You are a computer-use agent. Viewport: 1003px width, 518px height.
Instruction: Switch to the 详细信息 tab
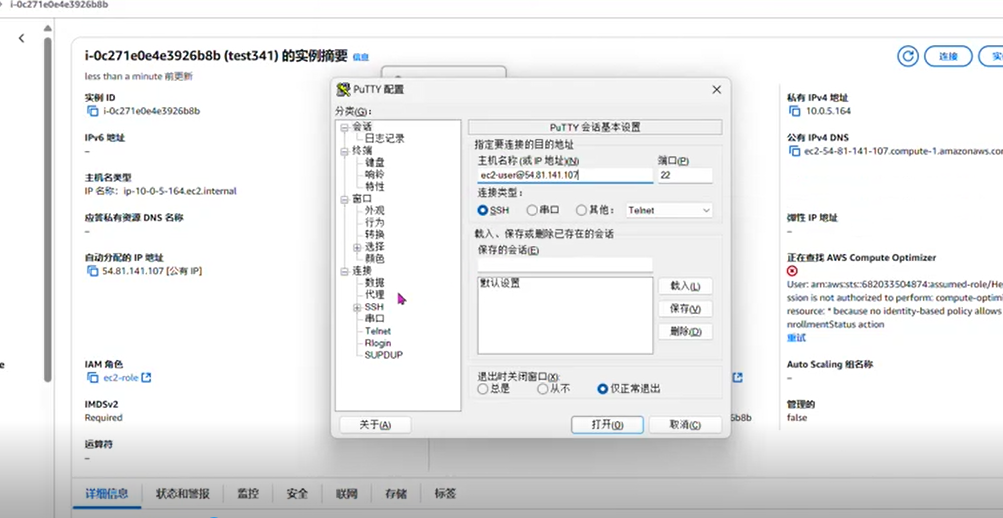pyautogui.click(x=106, y=494)
